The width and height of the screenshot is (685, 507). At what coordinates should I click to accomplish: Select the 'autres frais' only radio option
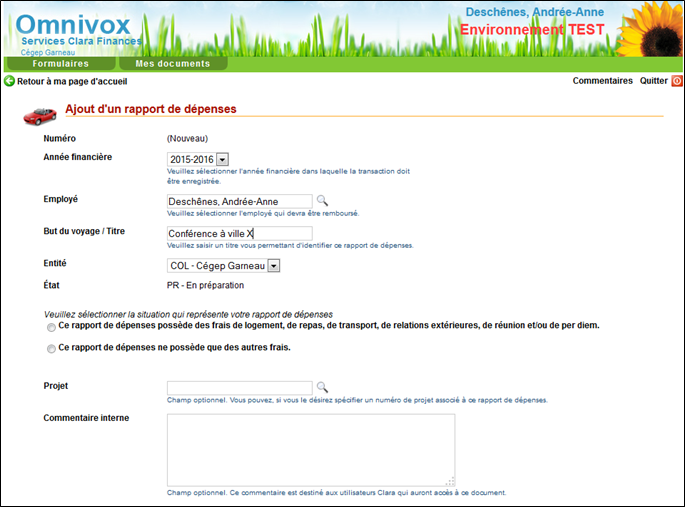51,349
